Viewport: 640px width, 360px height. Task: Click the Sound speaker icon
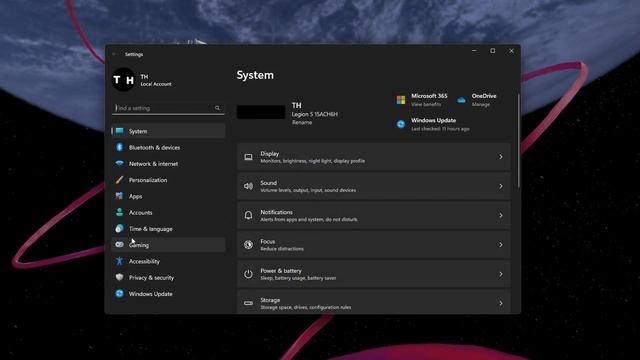pos(249,187)
